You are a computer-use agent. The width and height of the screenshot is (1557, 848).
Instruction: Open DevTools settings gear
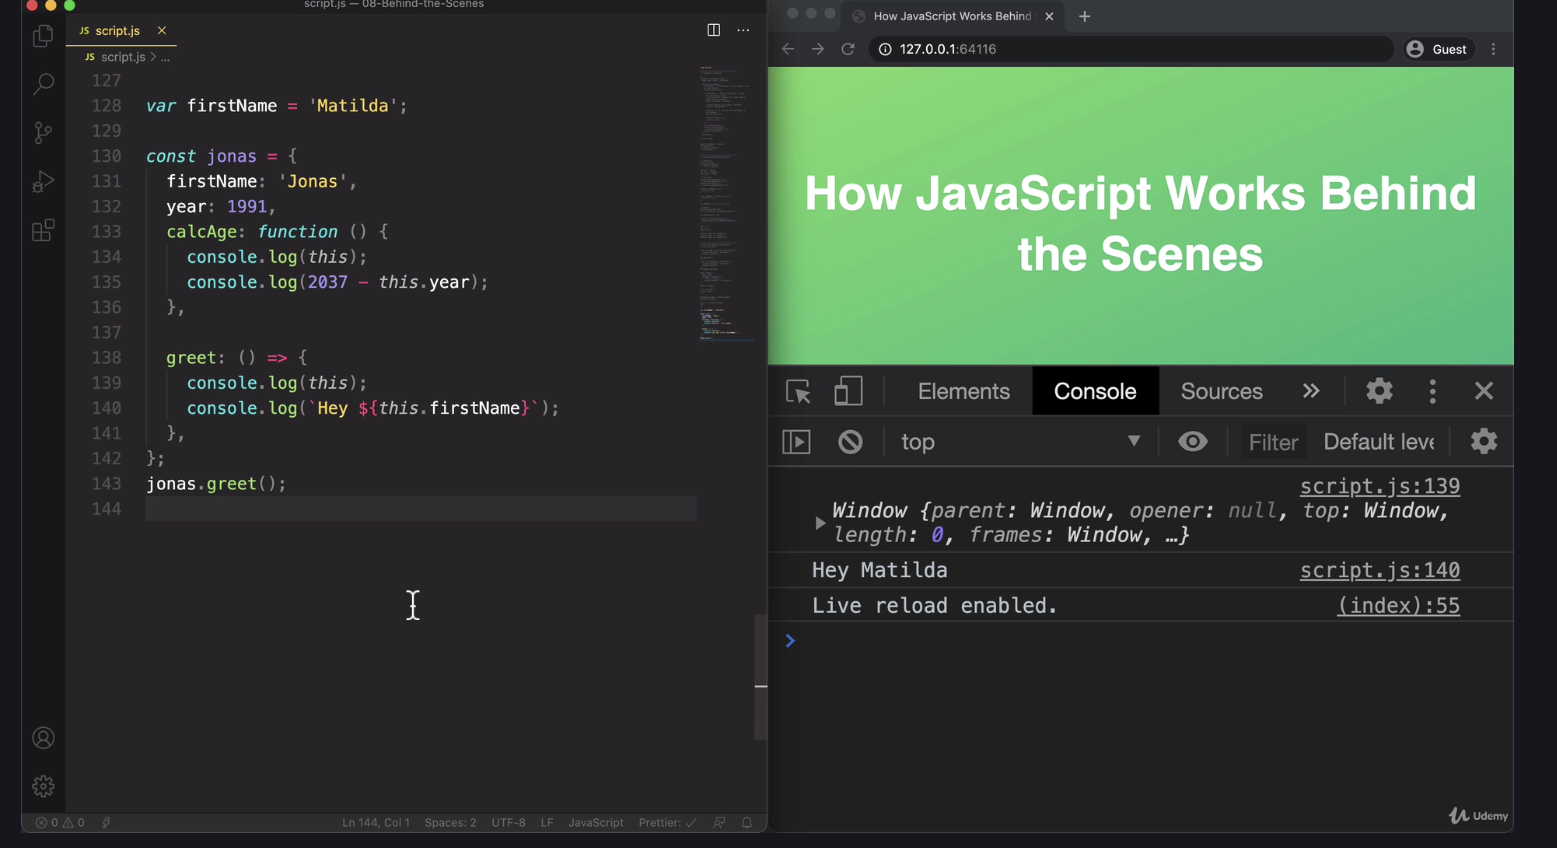coord(1379,391)
